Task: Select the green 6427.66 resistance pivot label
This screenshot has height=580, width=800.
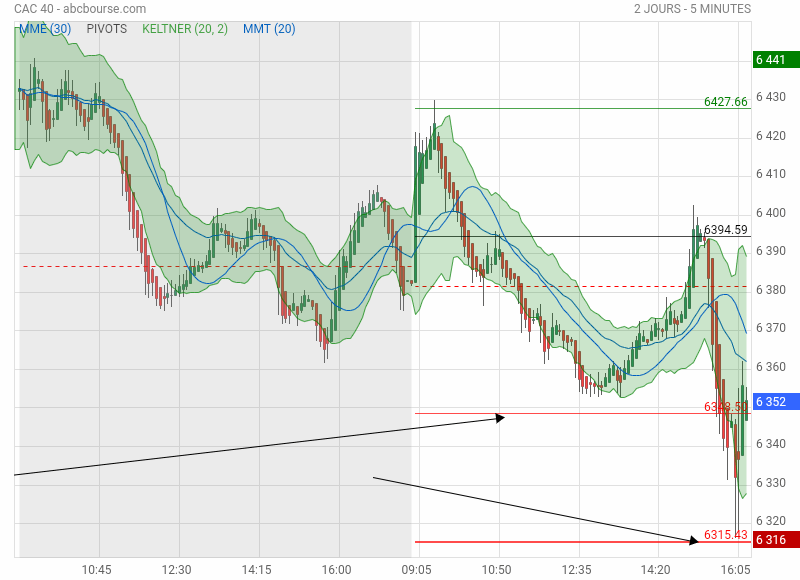Action: click(726, 102)
